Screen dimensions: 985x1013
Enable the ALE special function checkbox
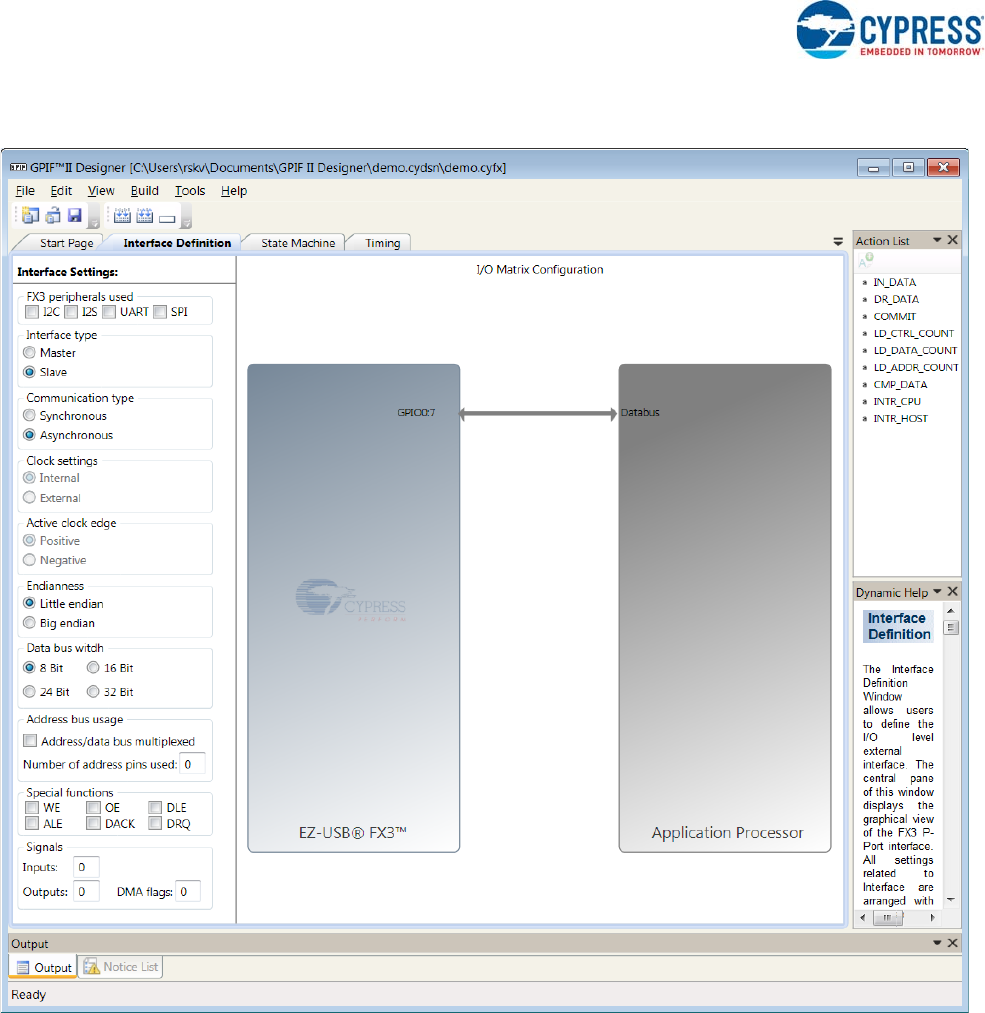32,823
